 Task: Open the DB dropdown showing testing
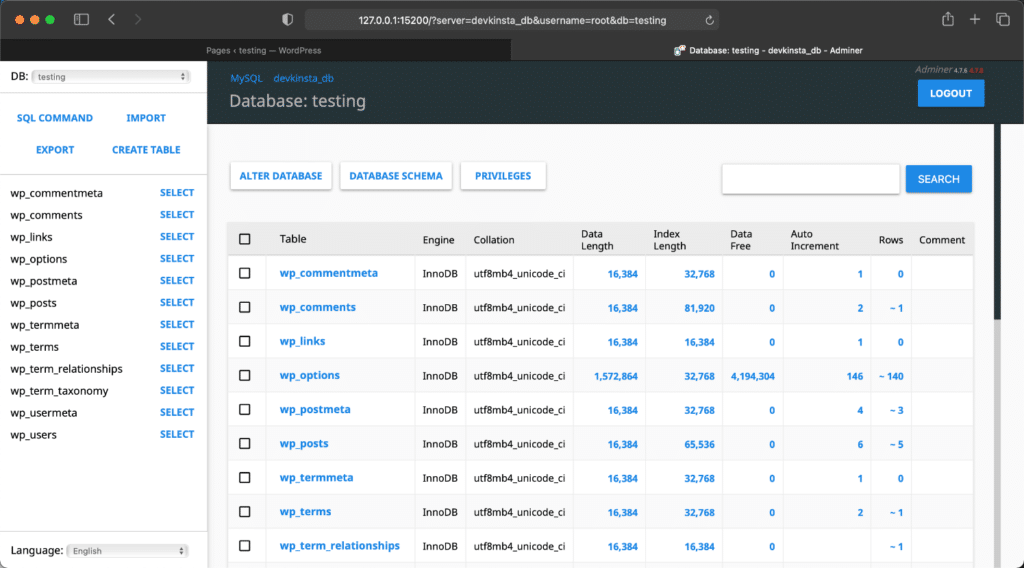click(110, 76)
